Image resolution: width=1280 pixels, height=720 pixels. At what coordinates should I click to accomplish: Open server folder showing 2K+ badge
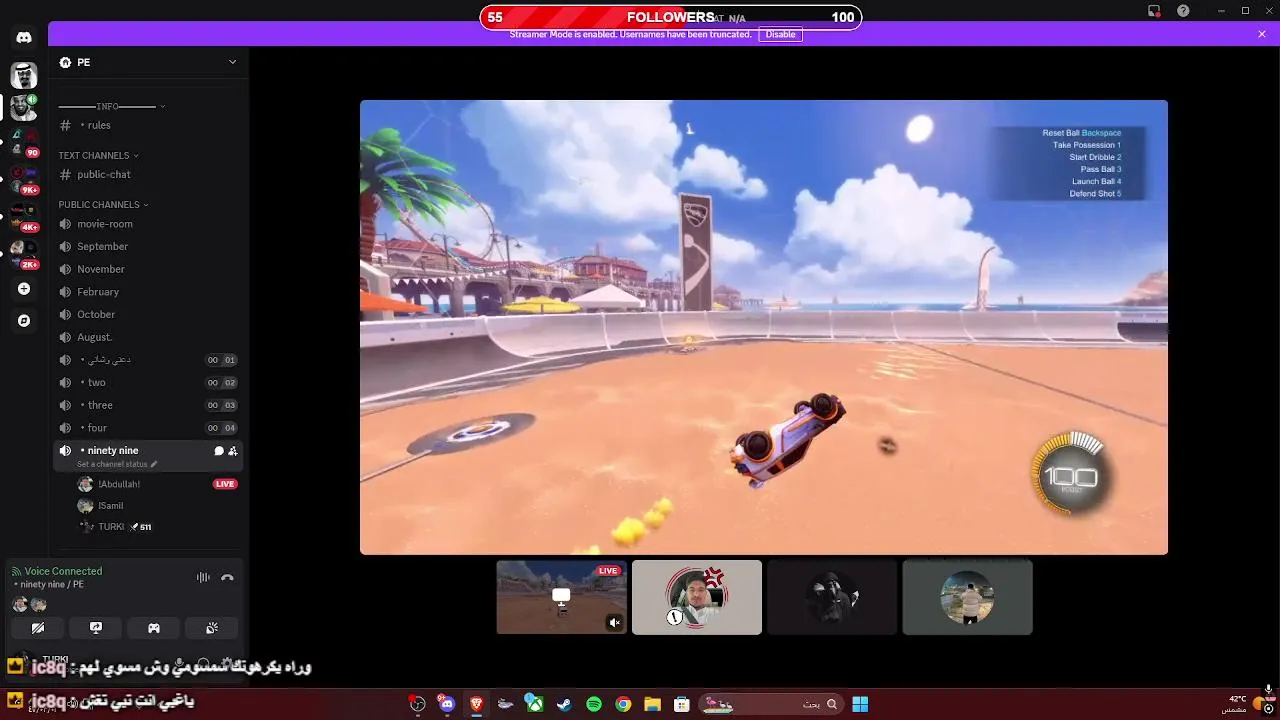click(x=24, y=254)
